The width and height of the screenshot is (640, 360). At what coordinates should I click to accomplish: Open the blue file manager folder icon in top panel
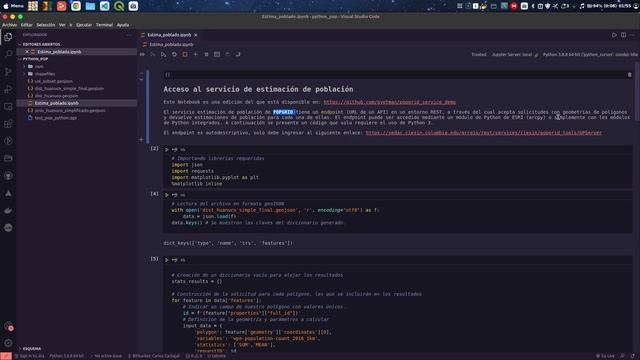pyautogui.click(x=90, y=6)
